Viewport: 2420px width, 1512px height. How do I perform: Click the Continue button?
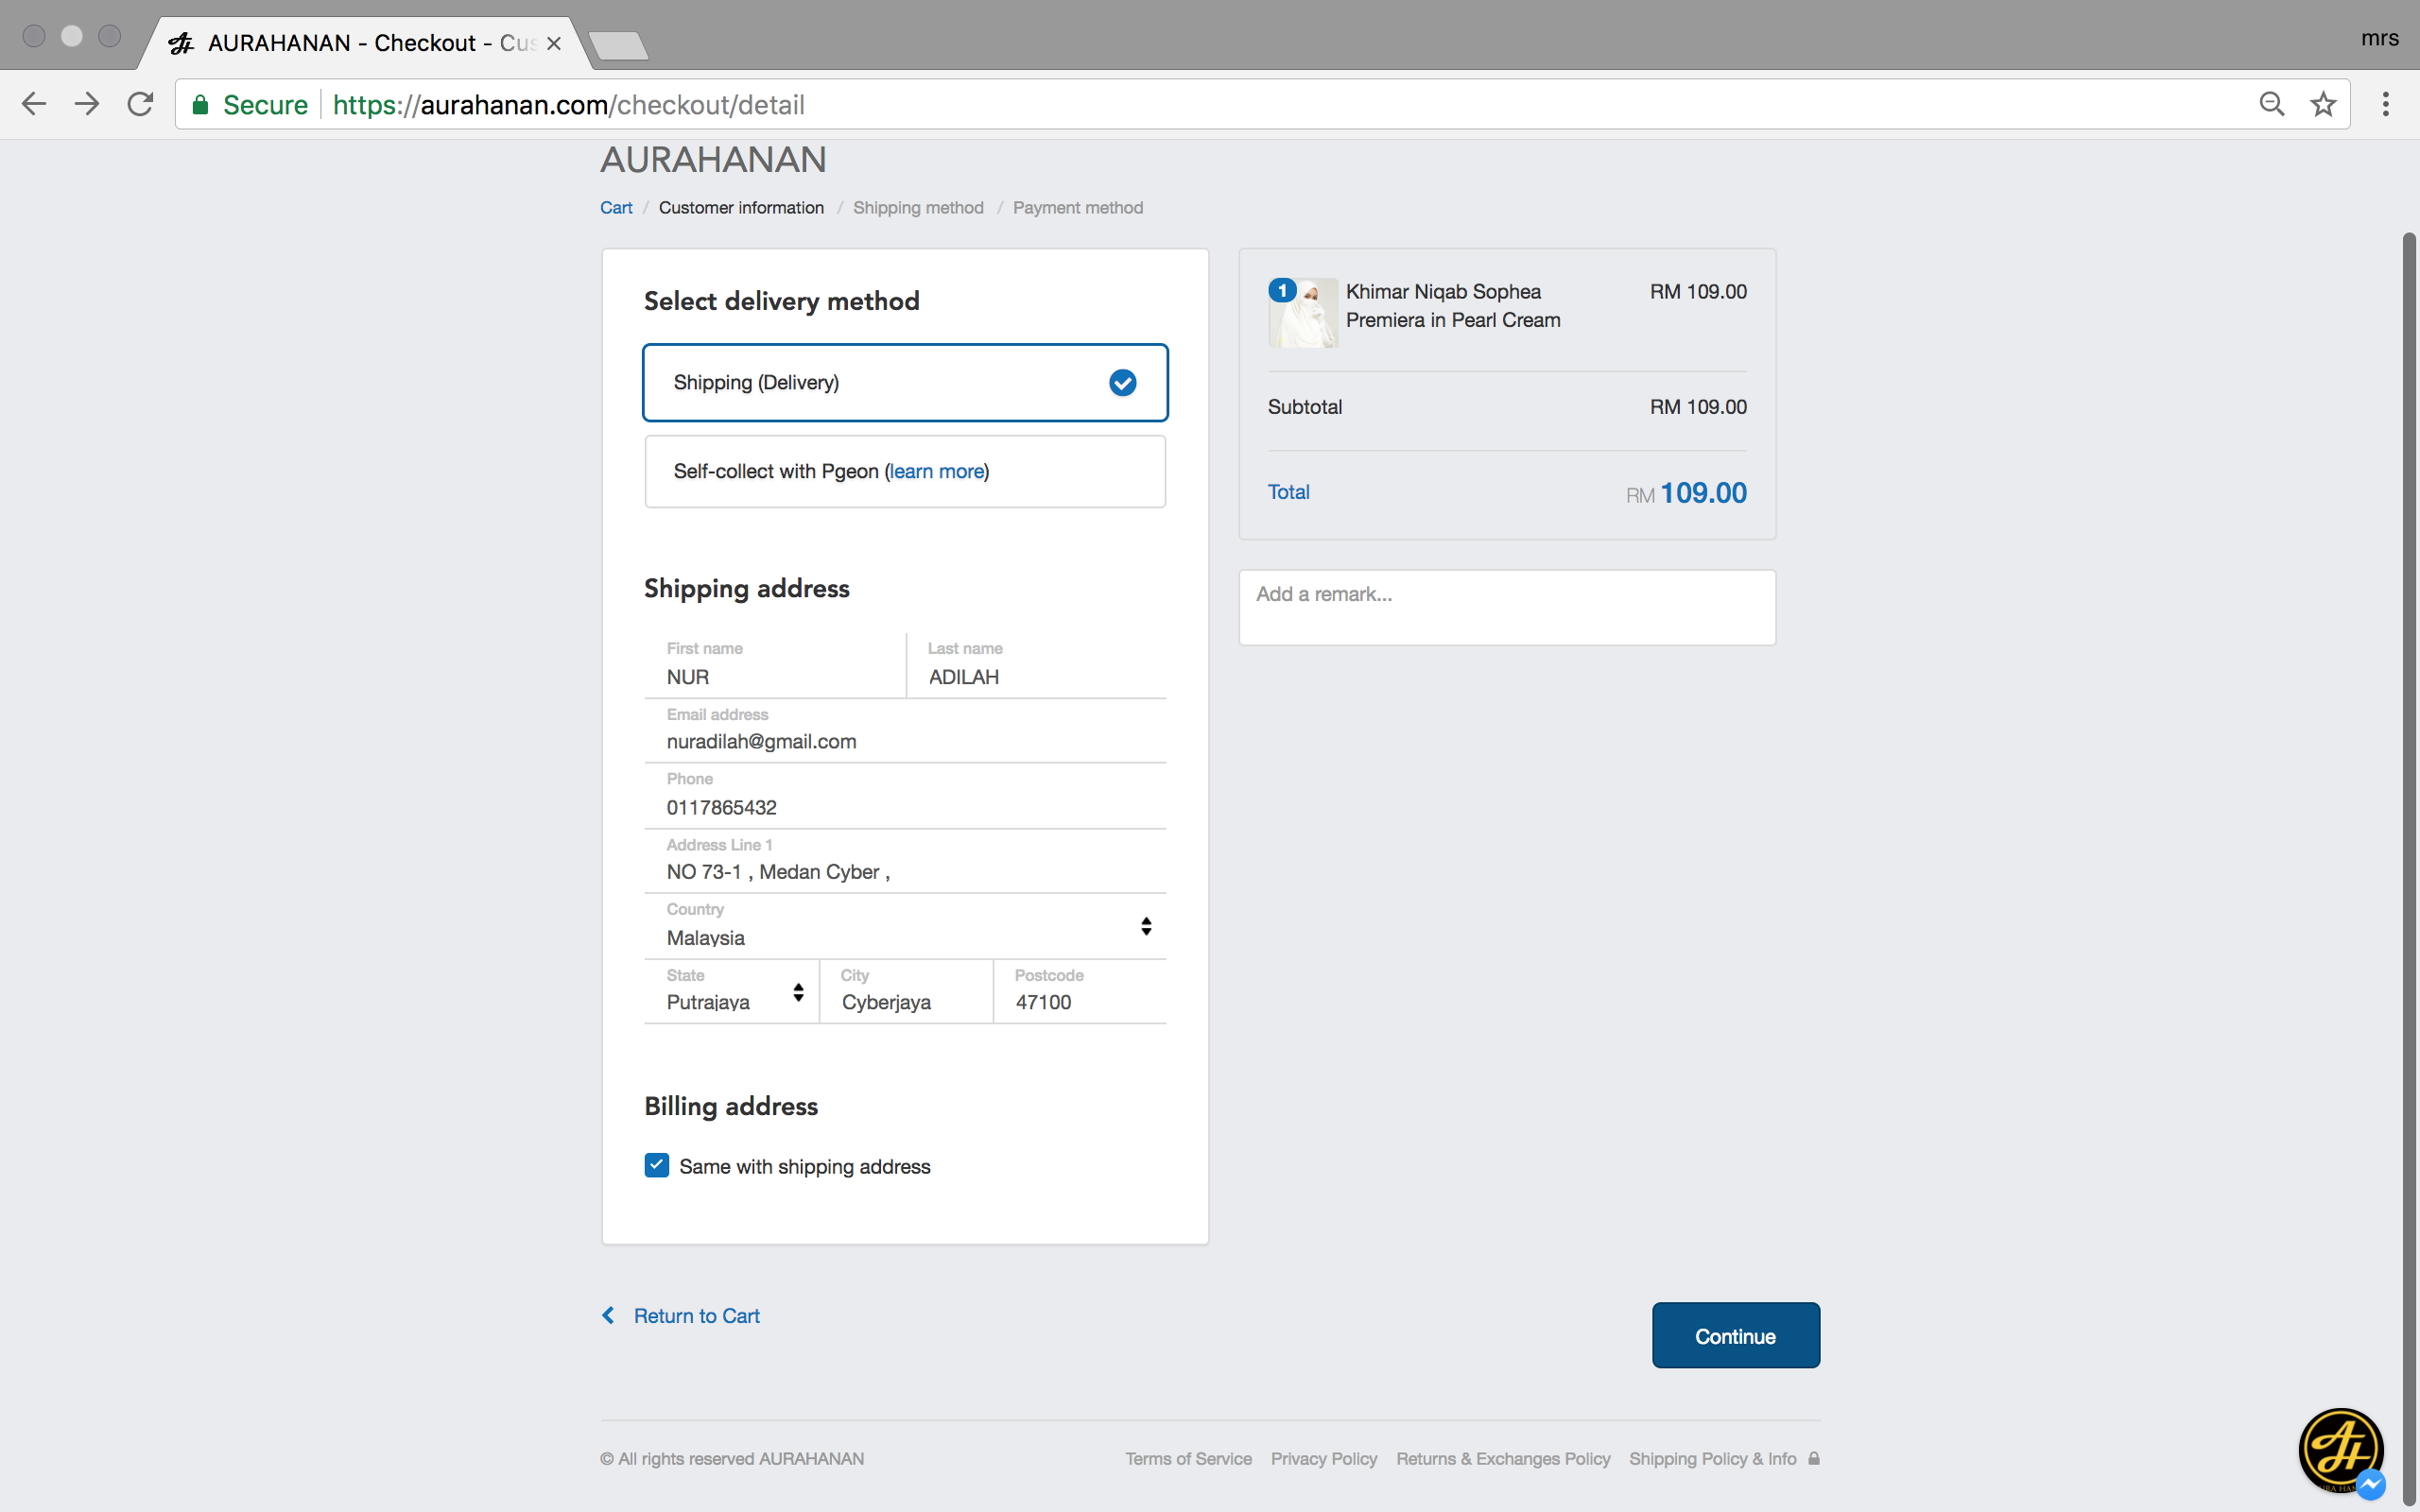1735,1335
